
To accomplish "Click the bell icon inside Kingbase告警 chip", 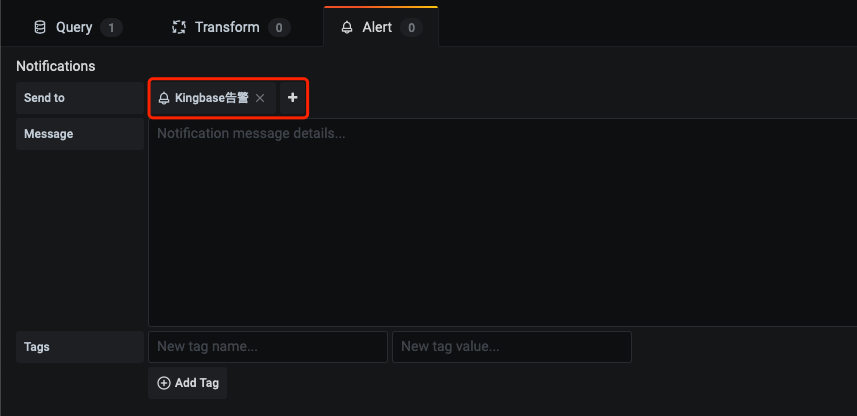I will click(x=164, y=98).
